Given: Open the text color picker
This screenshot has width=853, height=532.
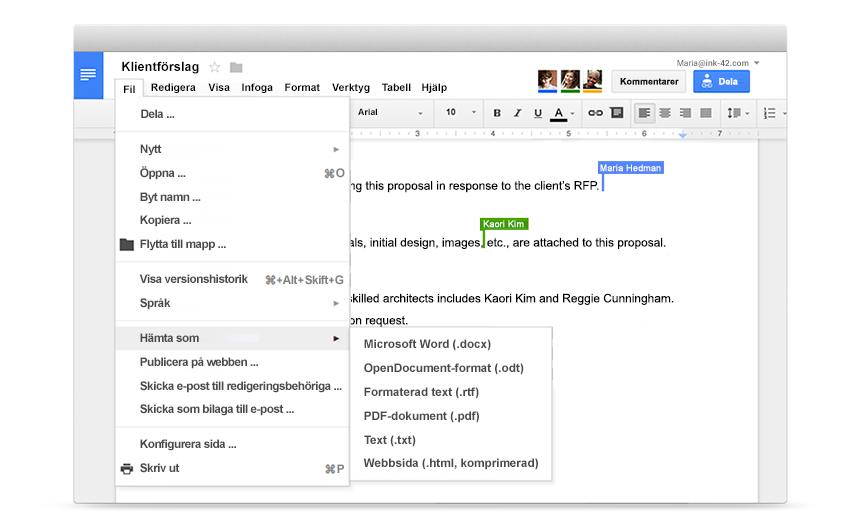Looking at the screenshot, I should pyautogui.click(x=561, y=113).
